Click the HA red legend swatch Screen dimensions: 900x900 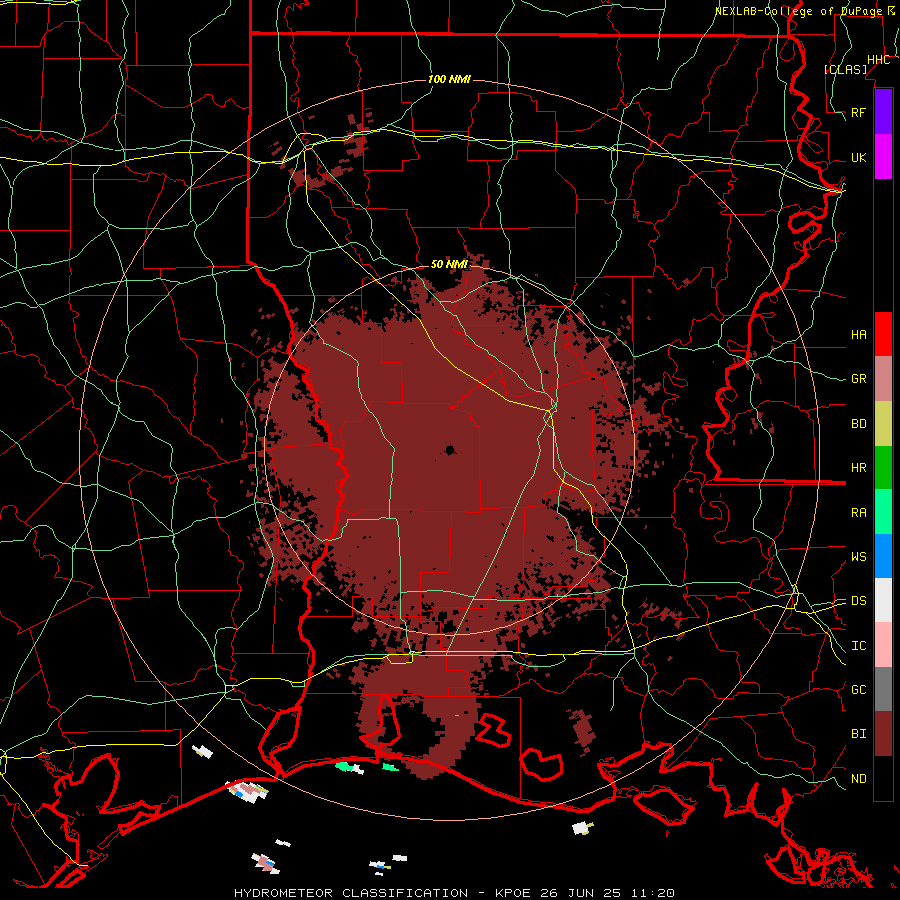tap(883, 334)
